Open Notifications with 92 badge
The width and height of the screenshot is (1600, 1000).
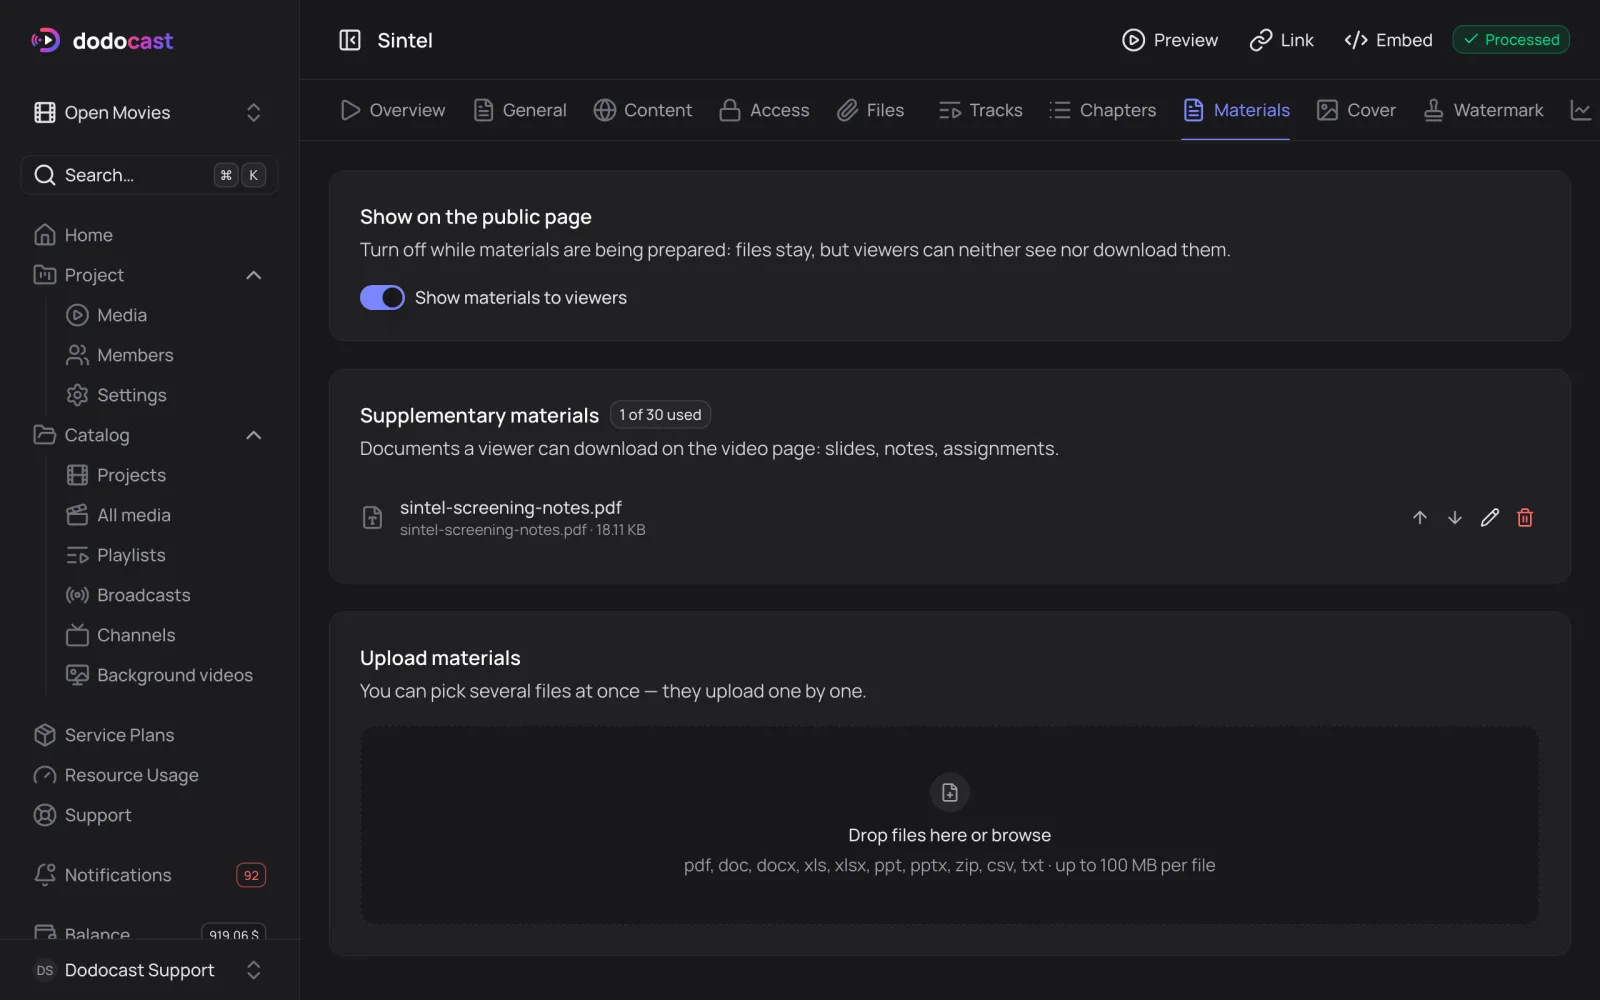(x=149, y=875)
